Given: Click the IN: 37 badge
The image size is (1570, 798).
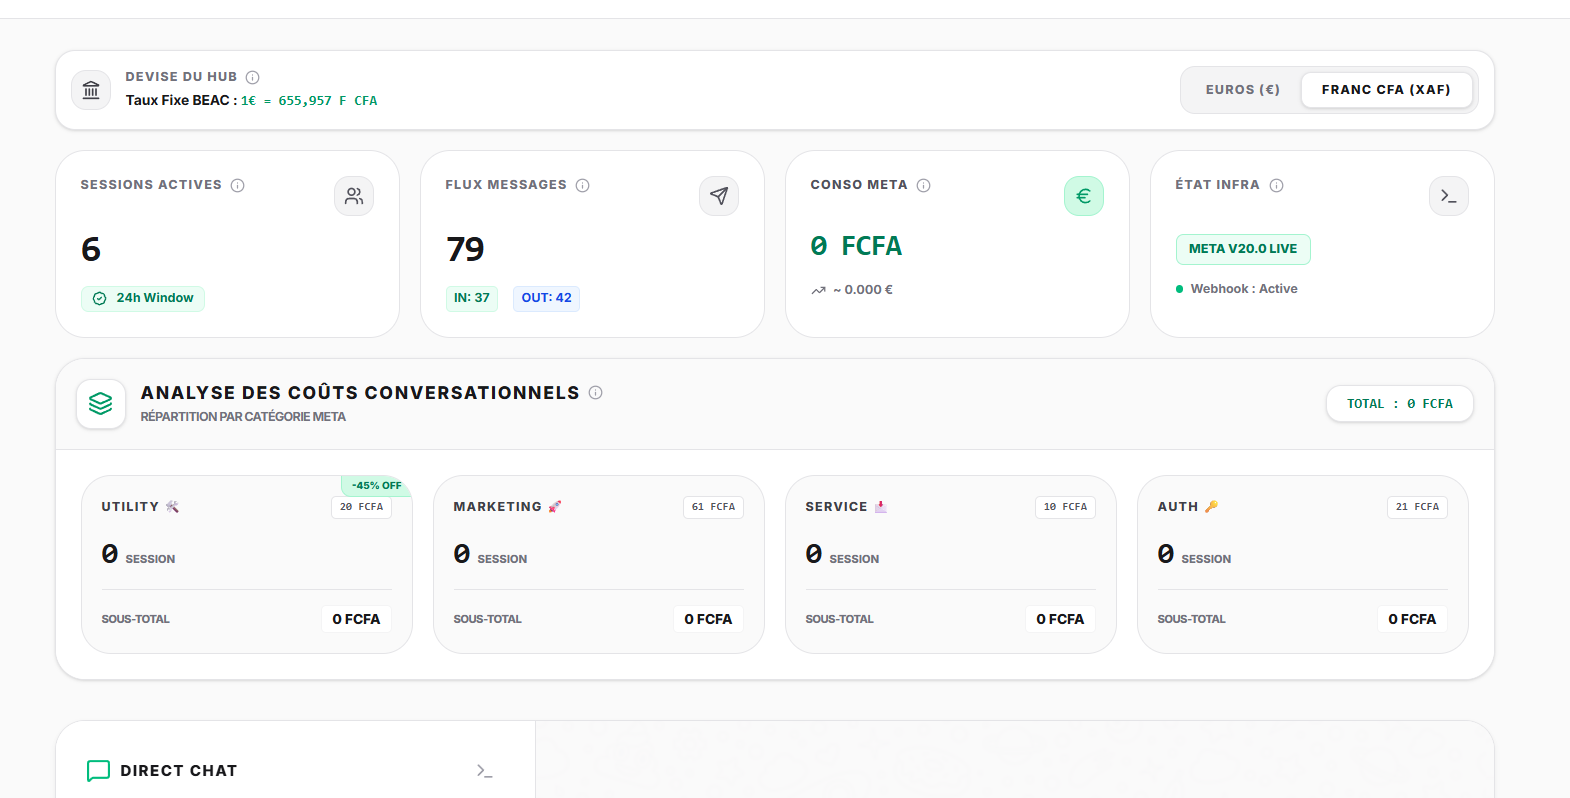Looking at the screenshot, I should click(x=472, y=298).
